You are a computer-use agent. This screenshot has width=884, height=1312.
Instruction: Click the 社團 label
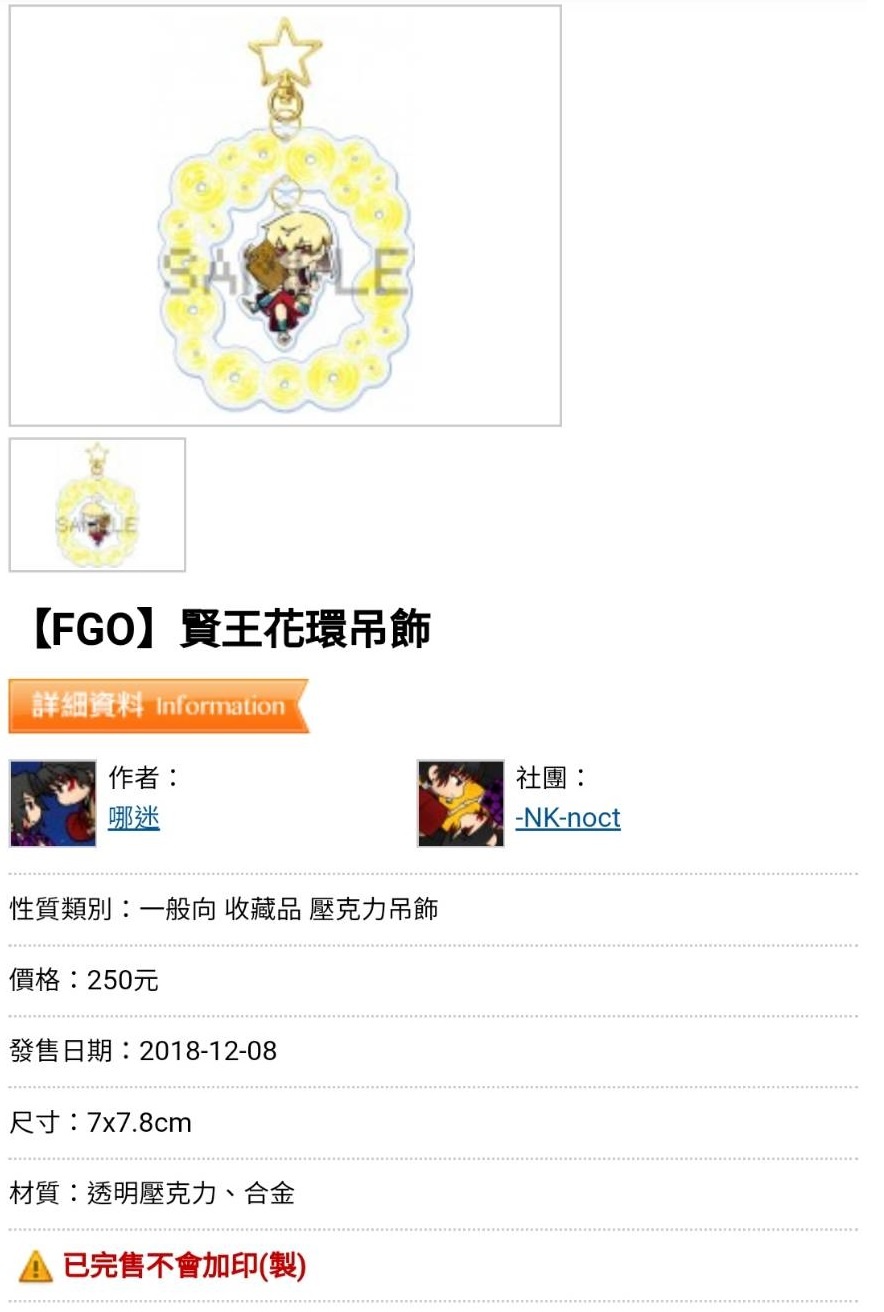point(552,777)
